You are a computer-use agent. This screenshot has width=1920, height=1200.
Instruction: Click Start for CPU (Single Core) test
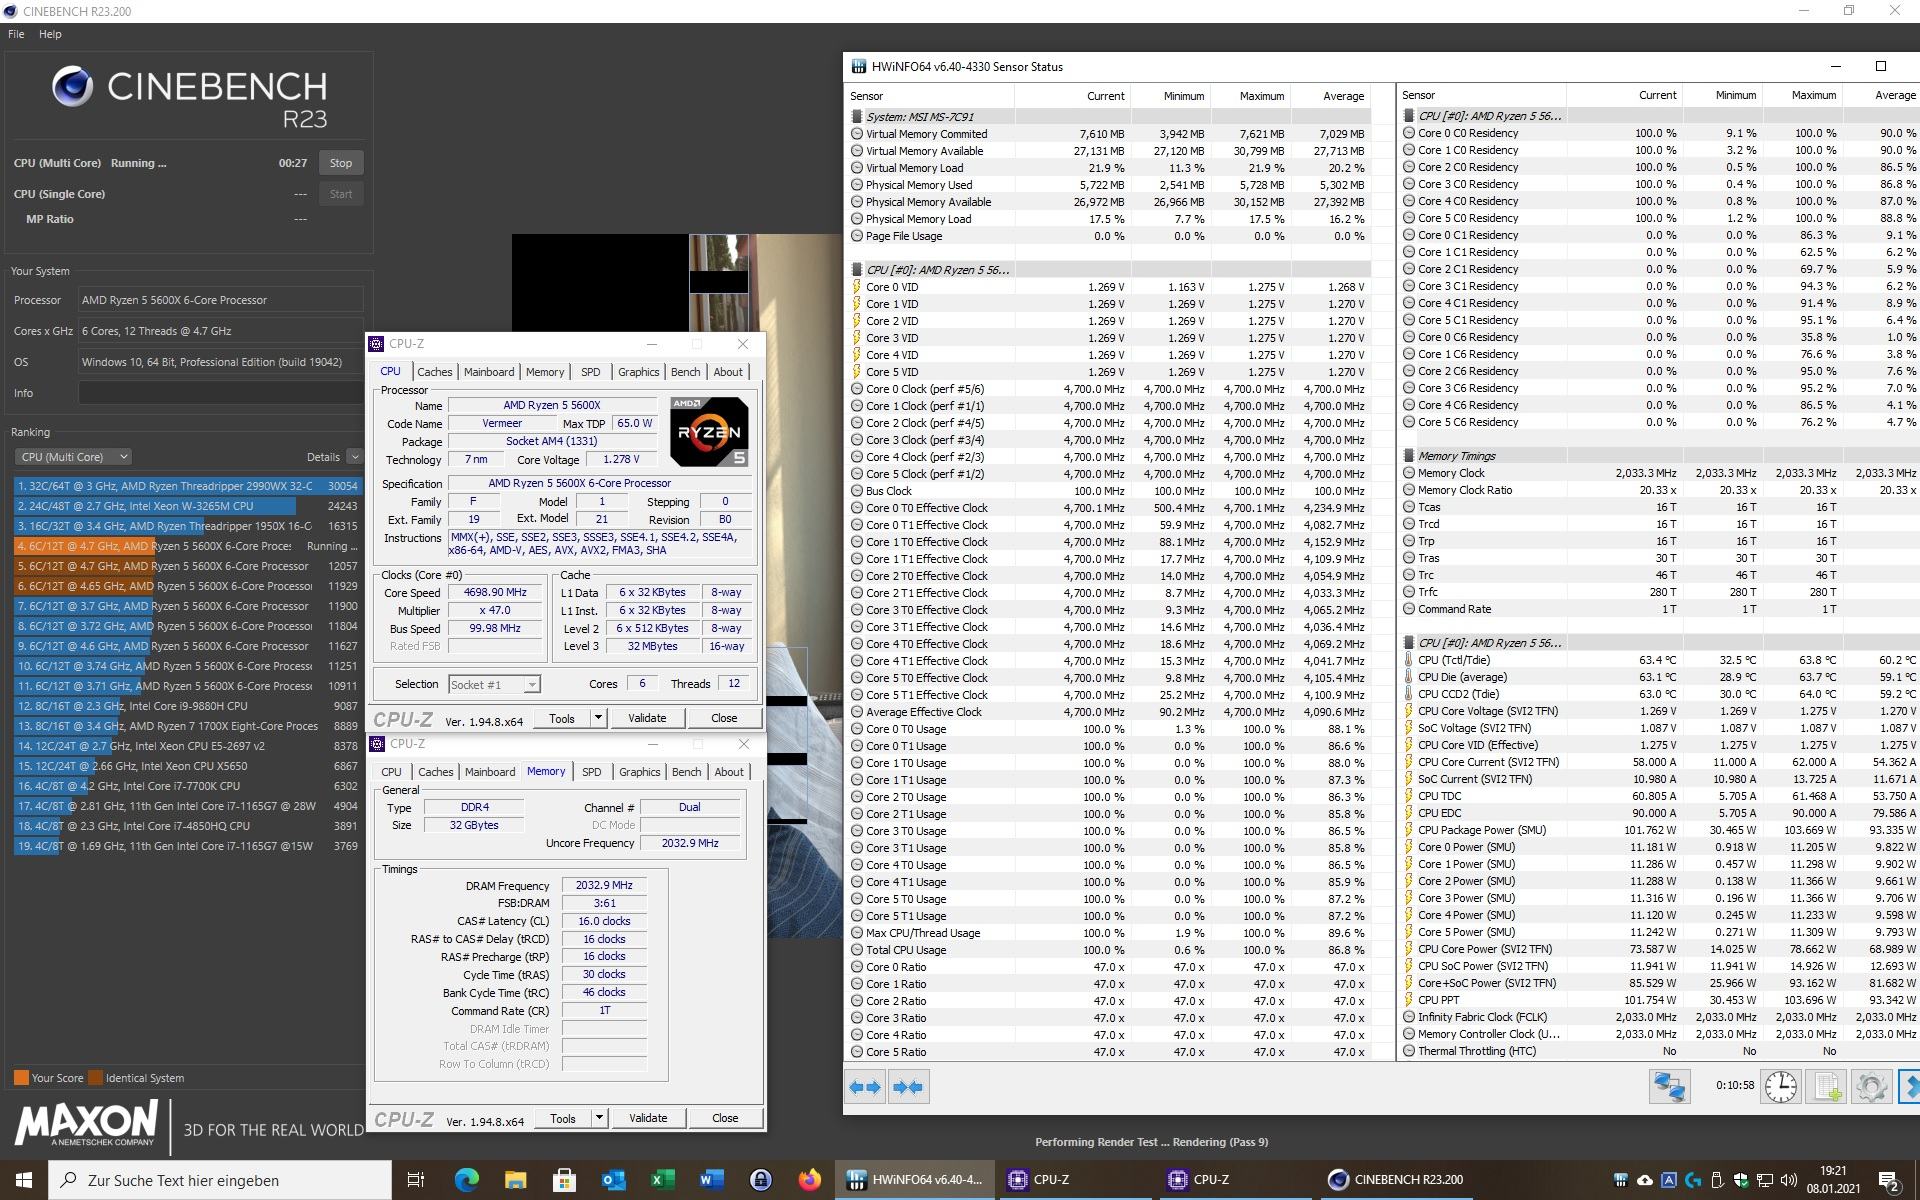click(341, 194)
